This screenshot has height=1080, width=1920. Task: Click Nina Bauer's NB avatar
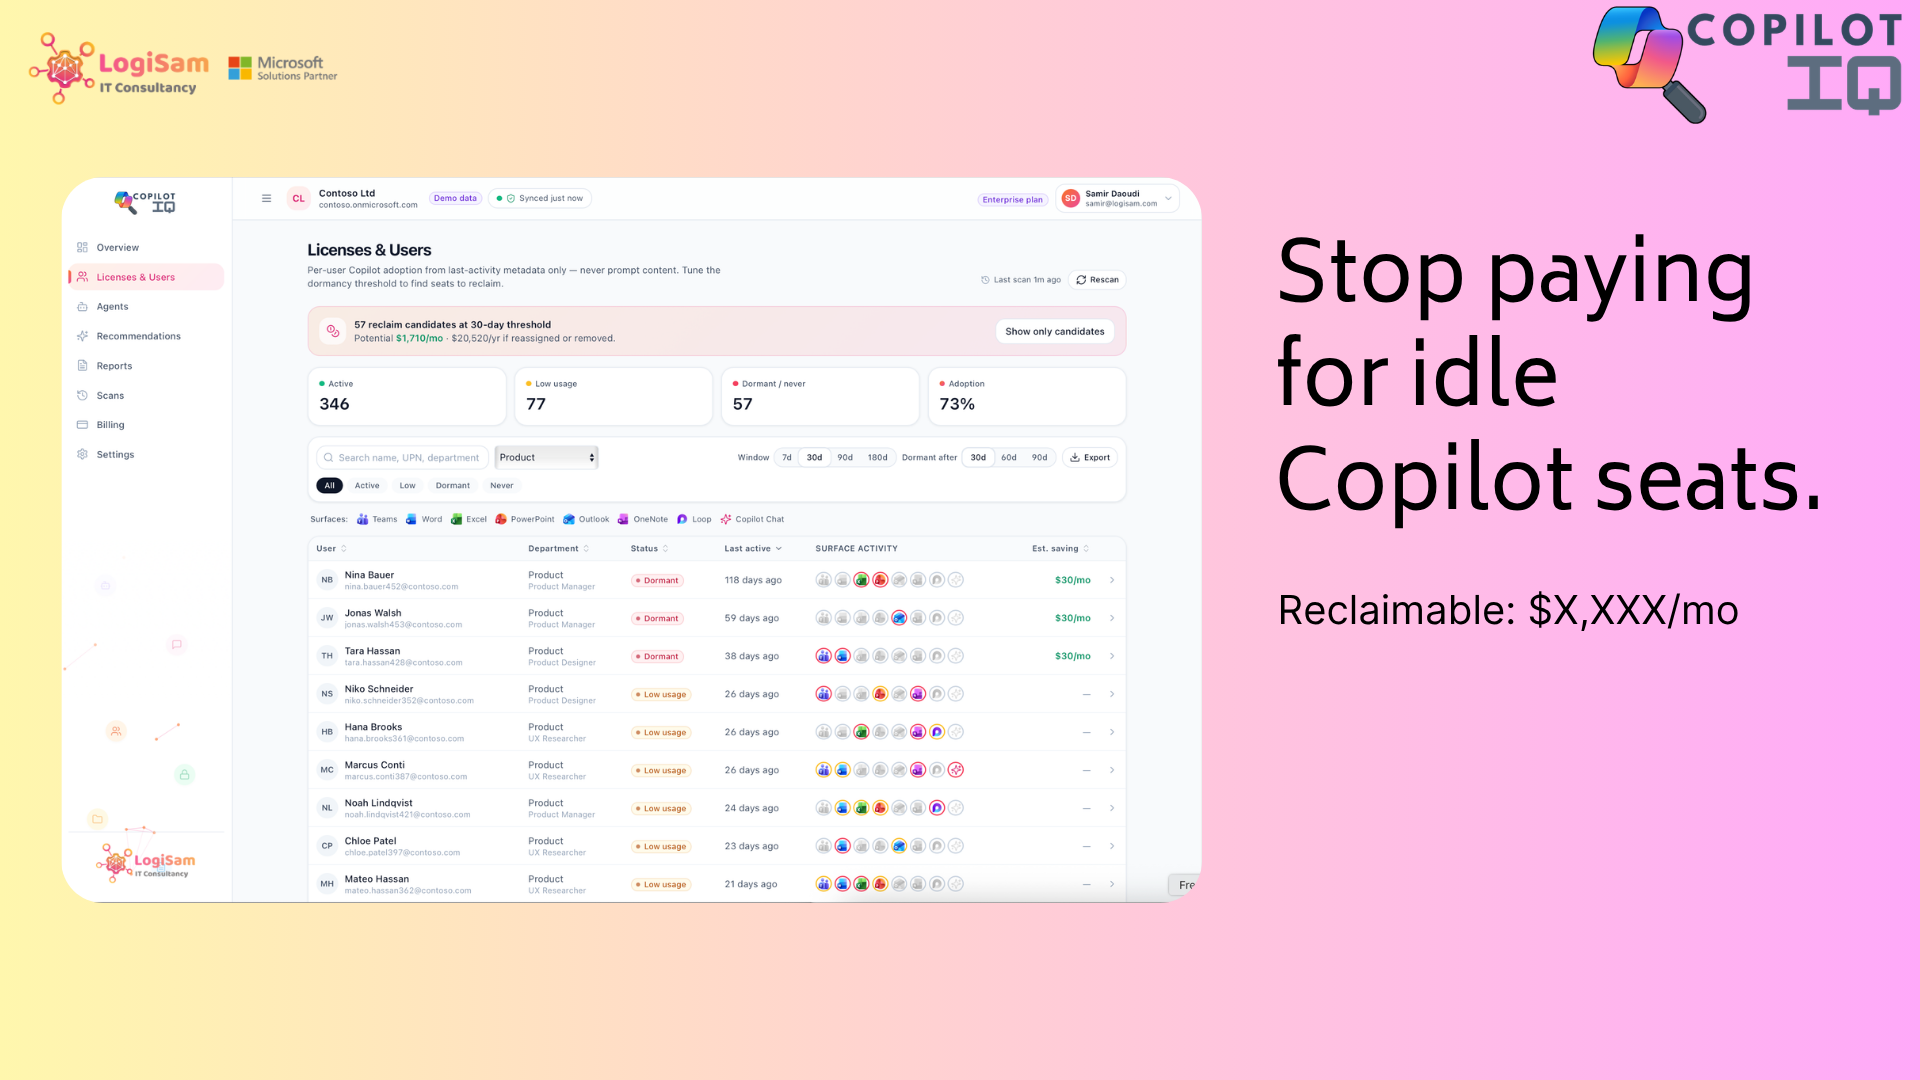(327, 580)
